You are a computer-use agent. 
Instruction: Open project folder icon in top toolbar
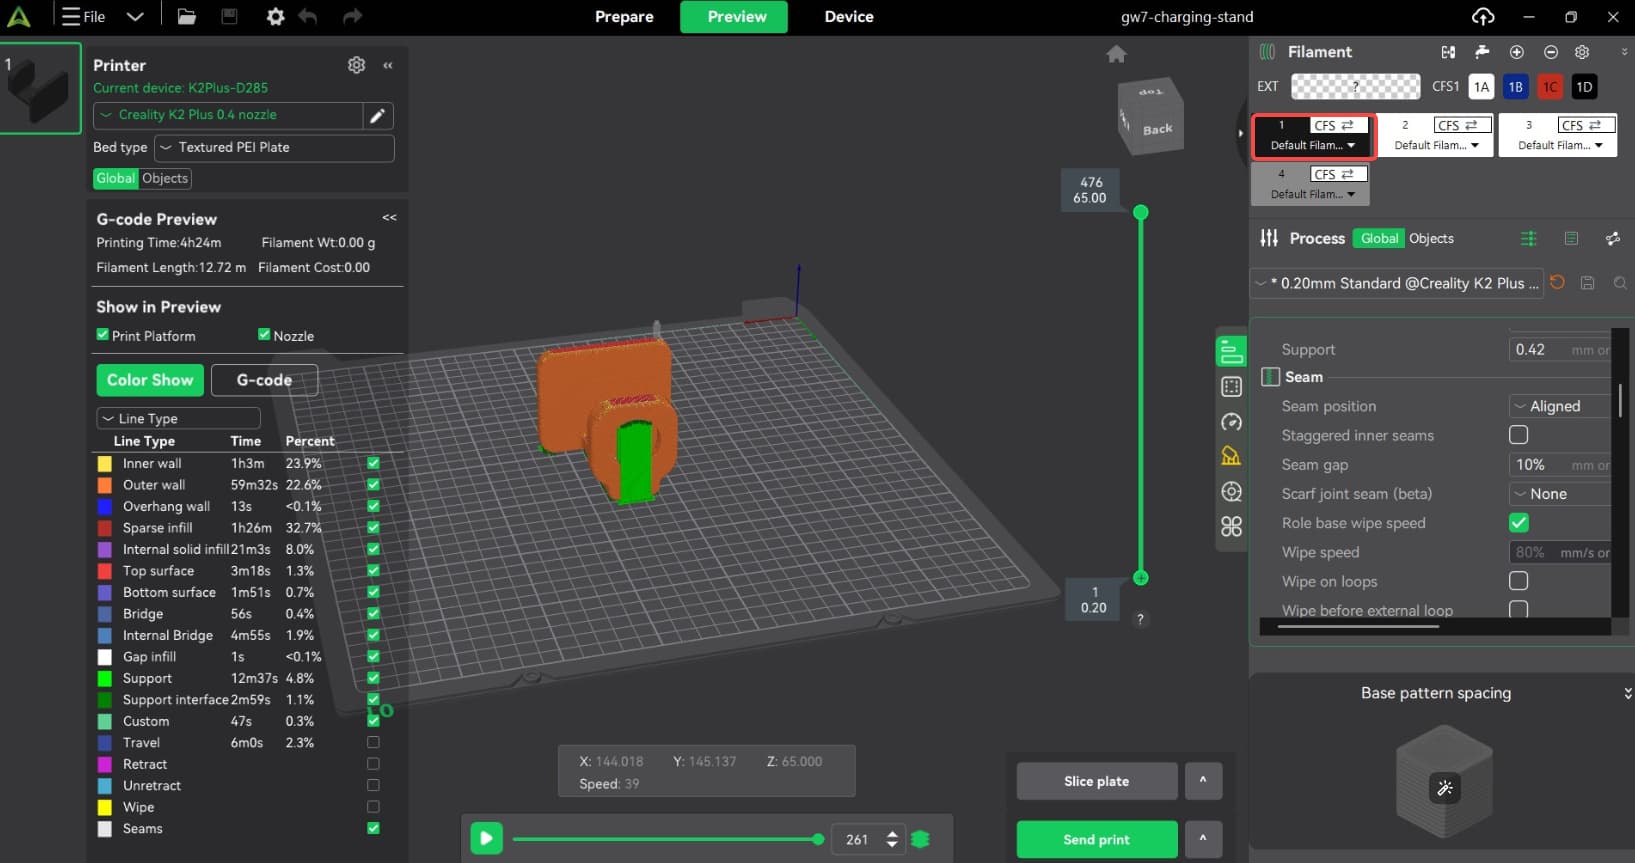pyautogui.click(x=186, y=16)
